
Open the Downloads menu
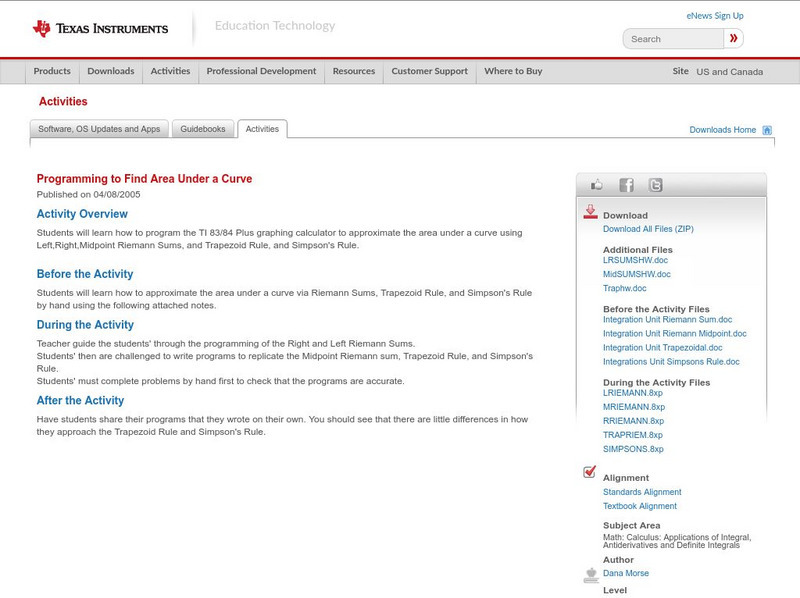point(111,71)
